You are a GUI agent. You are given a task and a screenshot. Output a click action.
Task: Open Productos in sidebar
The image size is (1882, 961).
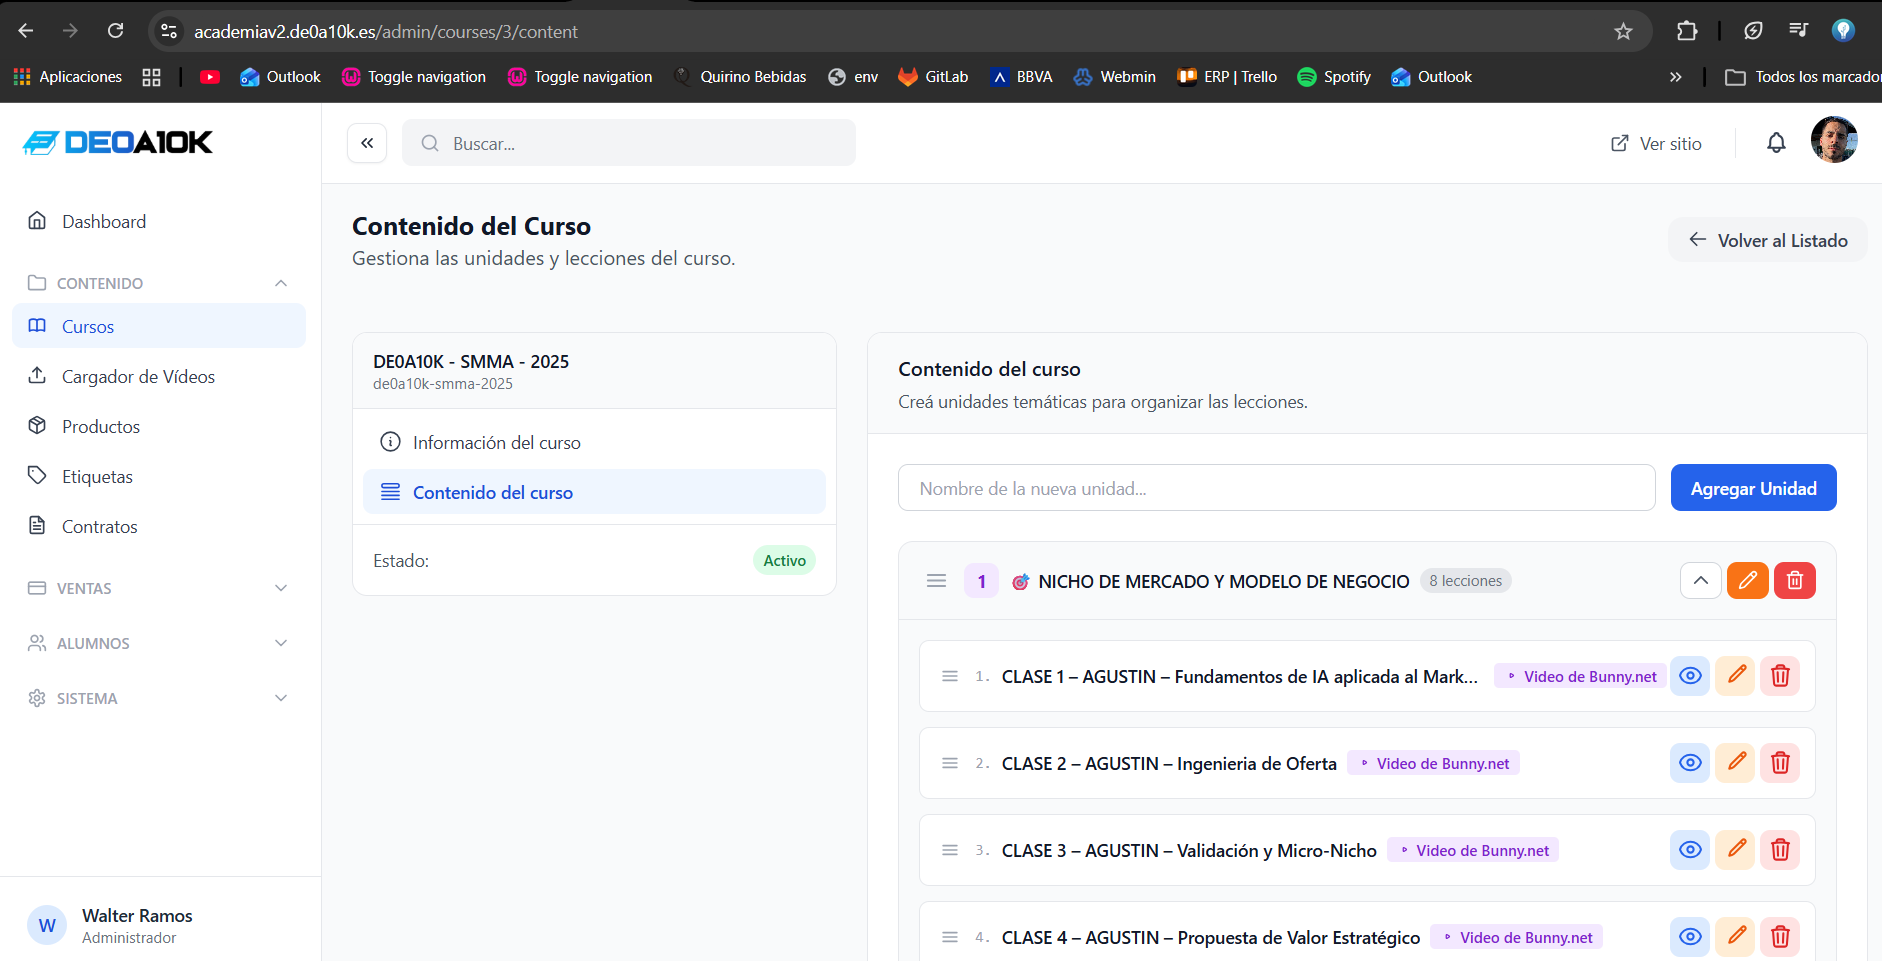[158, 426]
